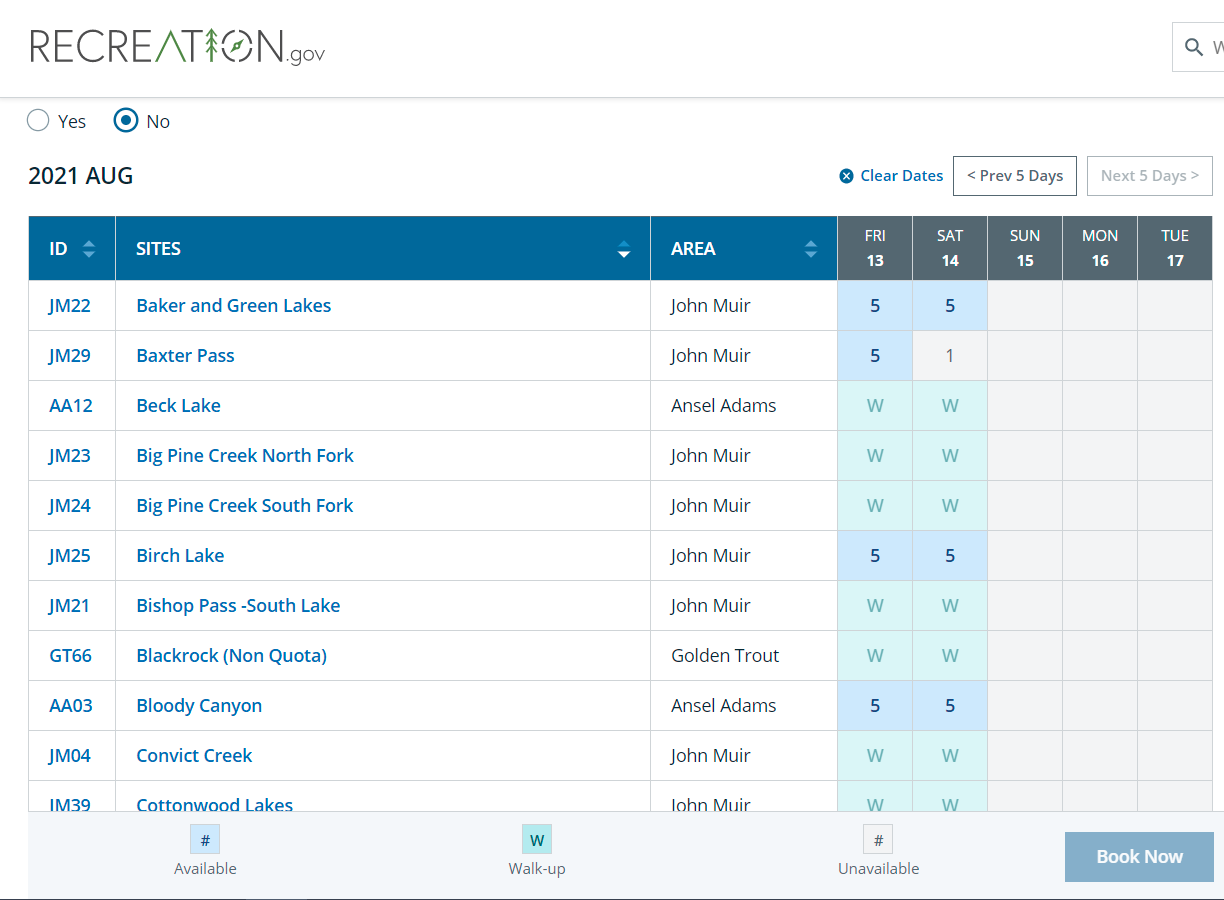Click the SUN 15 column header

[1025, 248]
